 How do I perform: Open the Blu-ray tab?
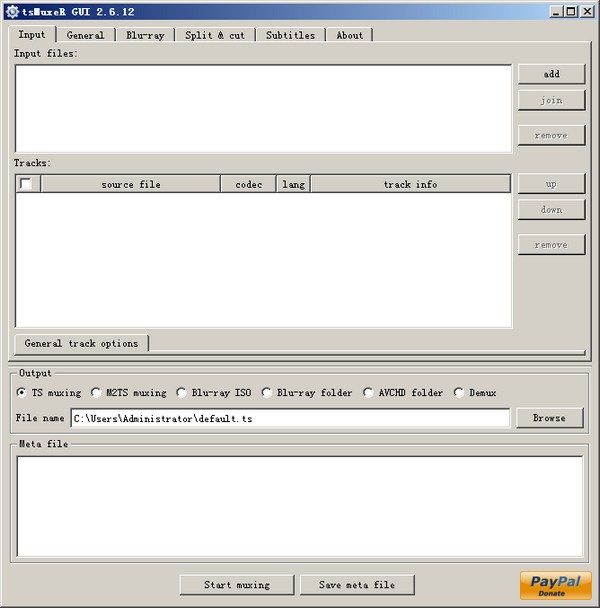point(145,35)
